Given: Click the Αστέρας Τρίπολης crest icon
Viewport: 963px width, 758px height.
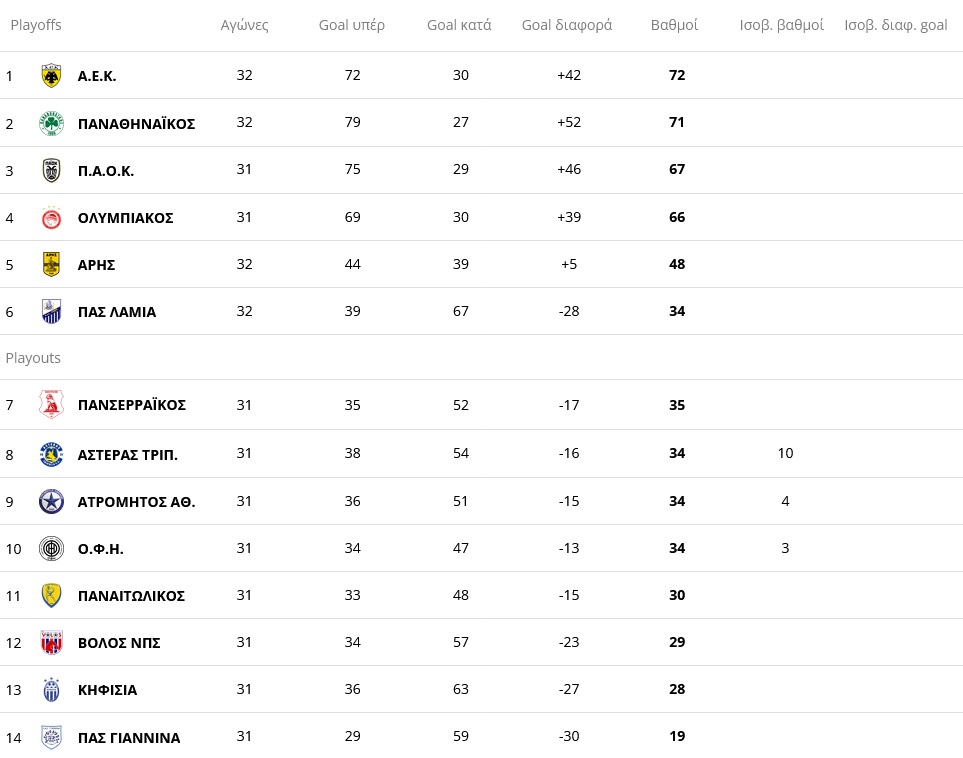Looking at the screenshot, I should [x=51, y=454].
